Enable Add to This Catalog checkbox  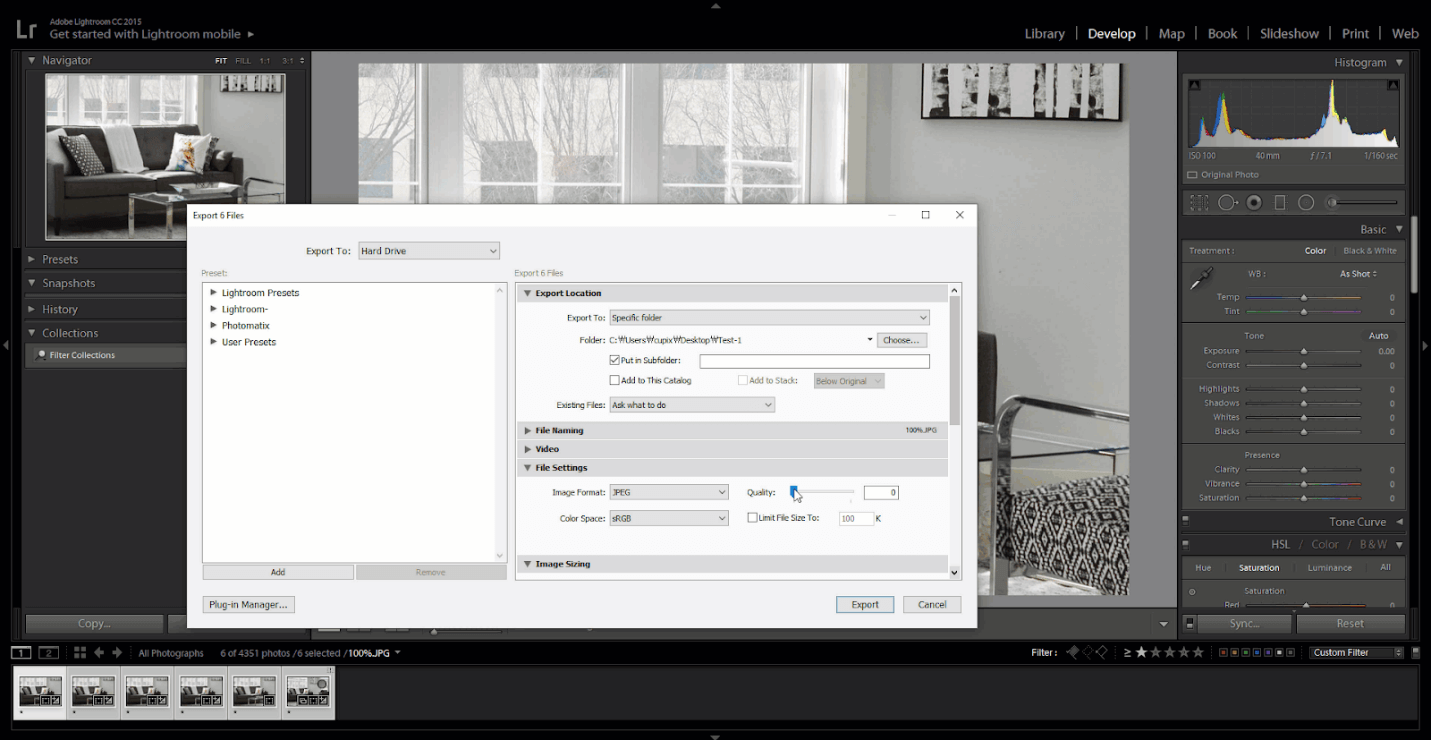(615, 380)
